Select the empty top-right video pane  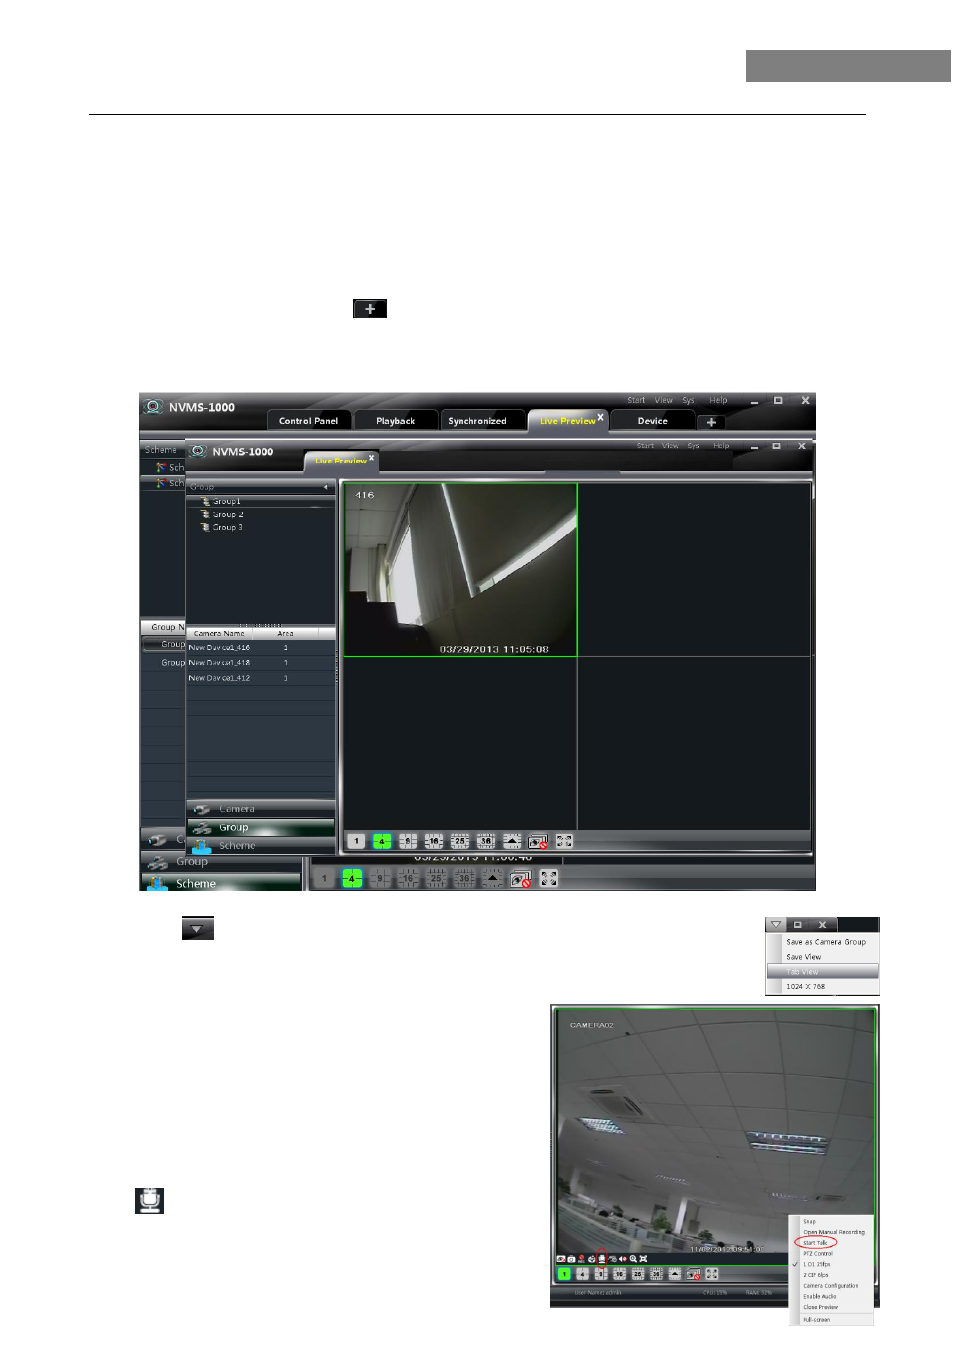694,570
